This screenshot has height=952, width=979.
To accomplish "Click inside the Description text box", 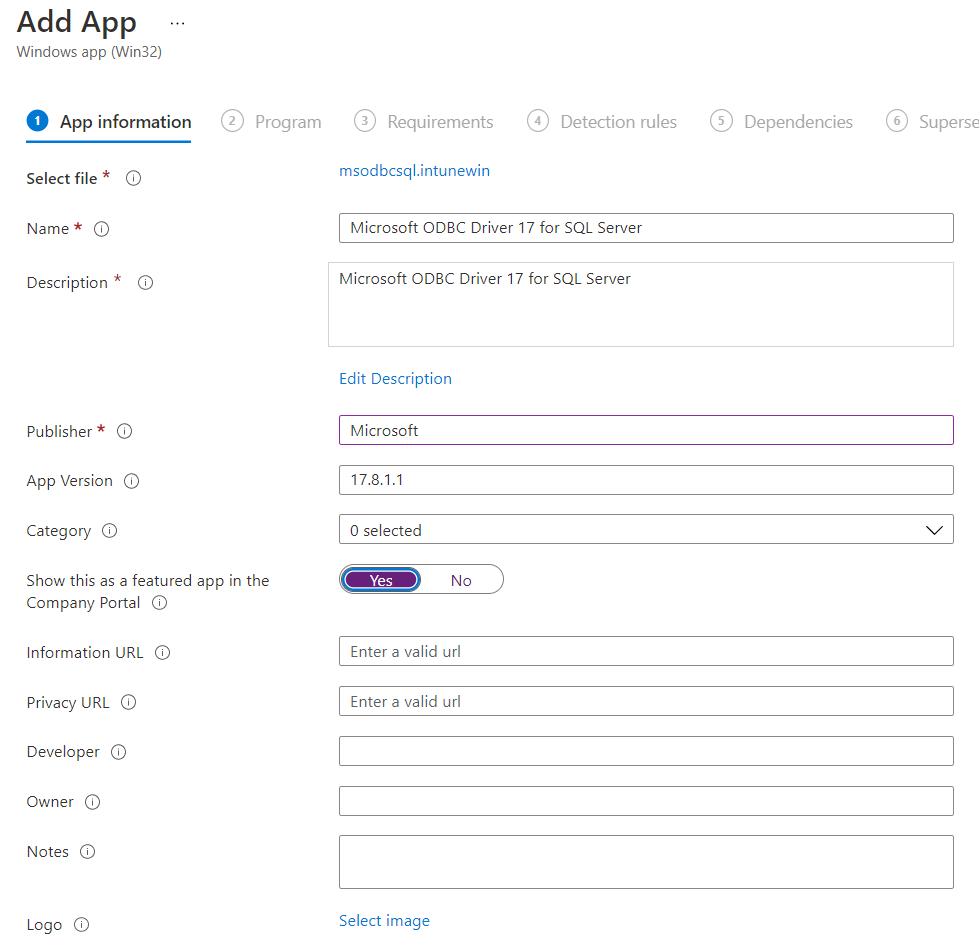I will pos(641,305).
